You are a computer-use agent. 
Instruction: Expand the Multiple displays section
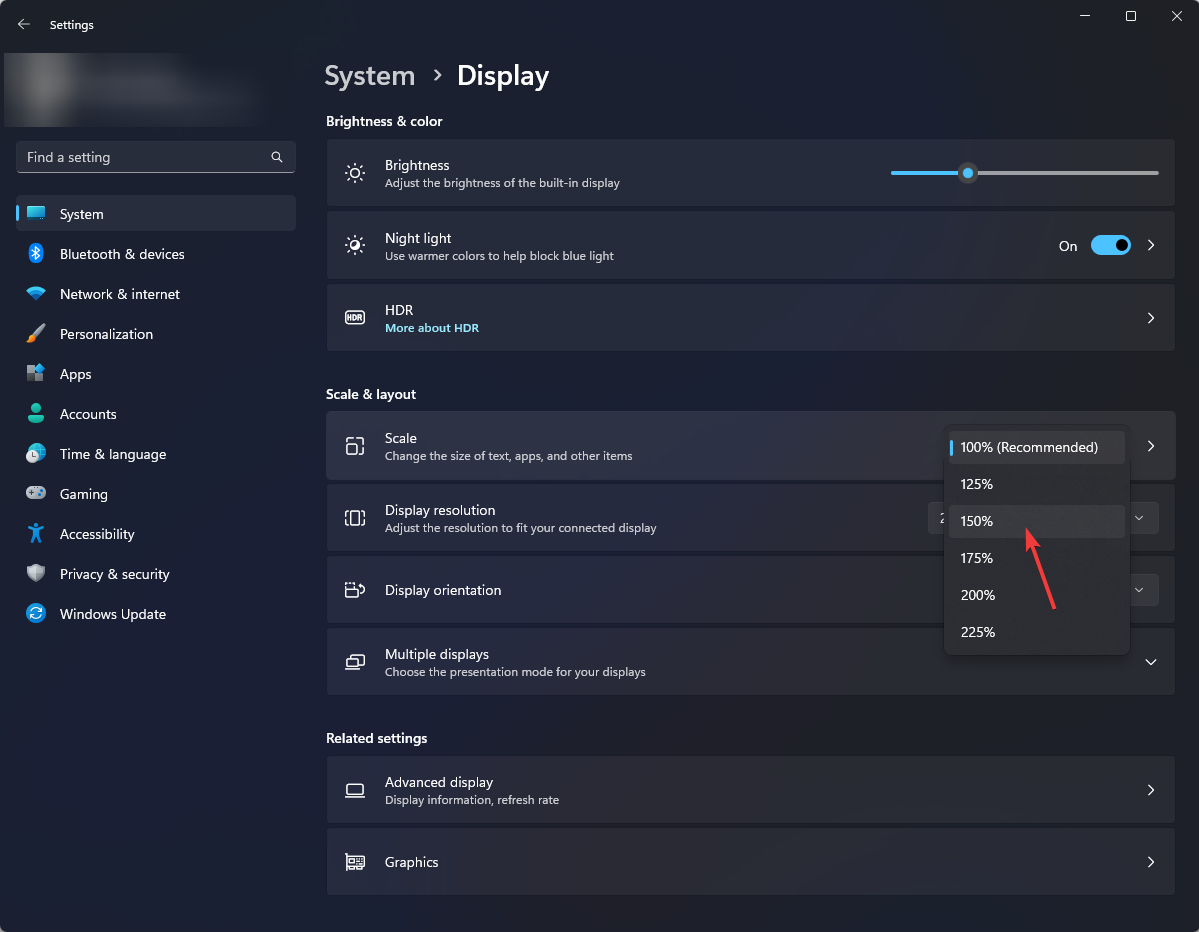(1150, 662)
